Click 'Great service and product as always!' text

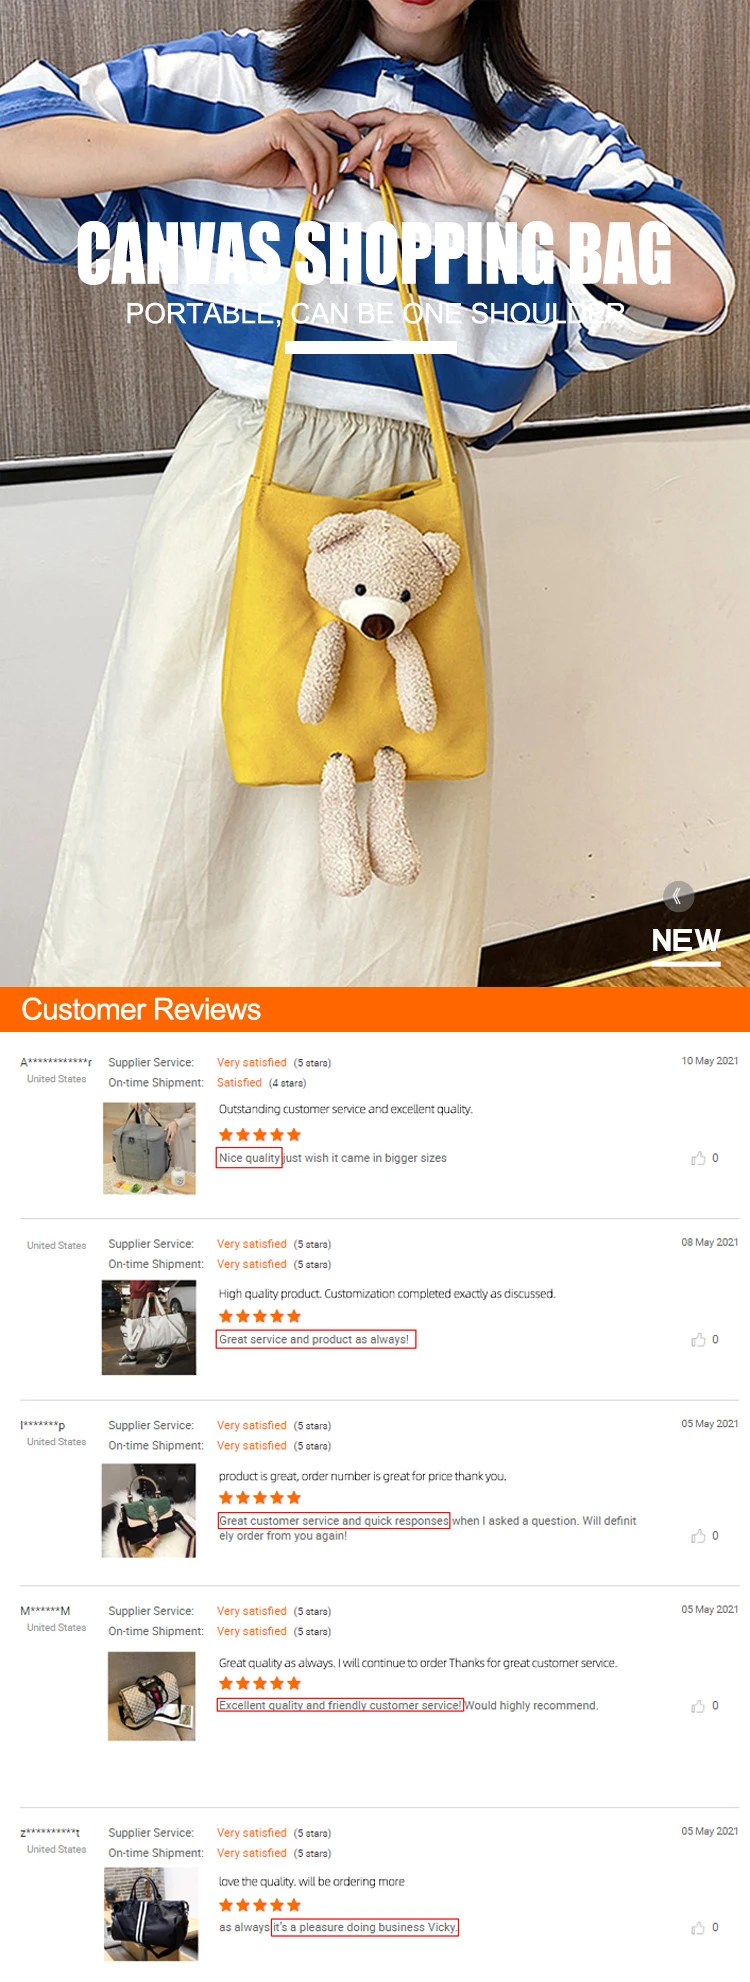[315, 1339]
